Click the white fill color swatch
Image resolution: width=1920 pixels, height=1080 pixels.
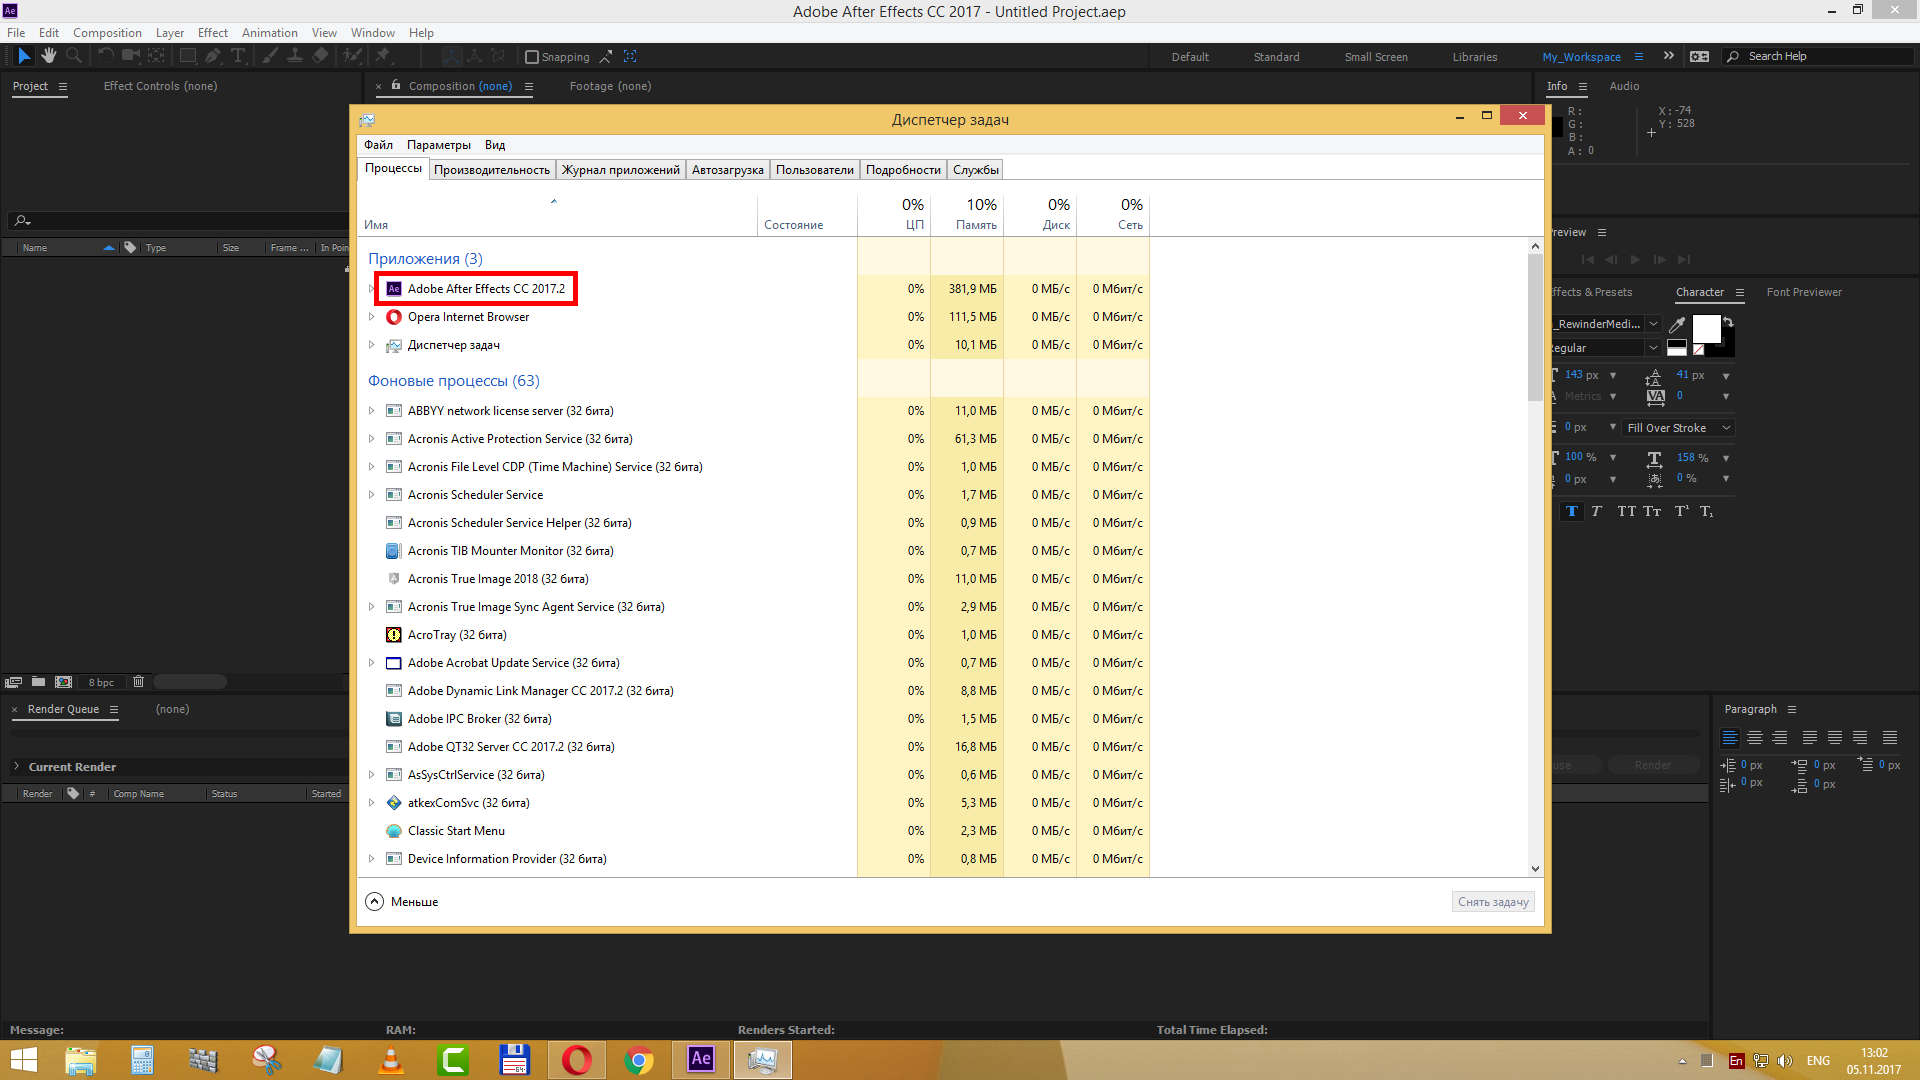coord(1706,329)
